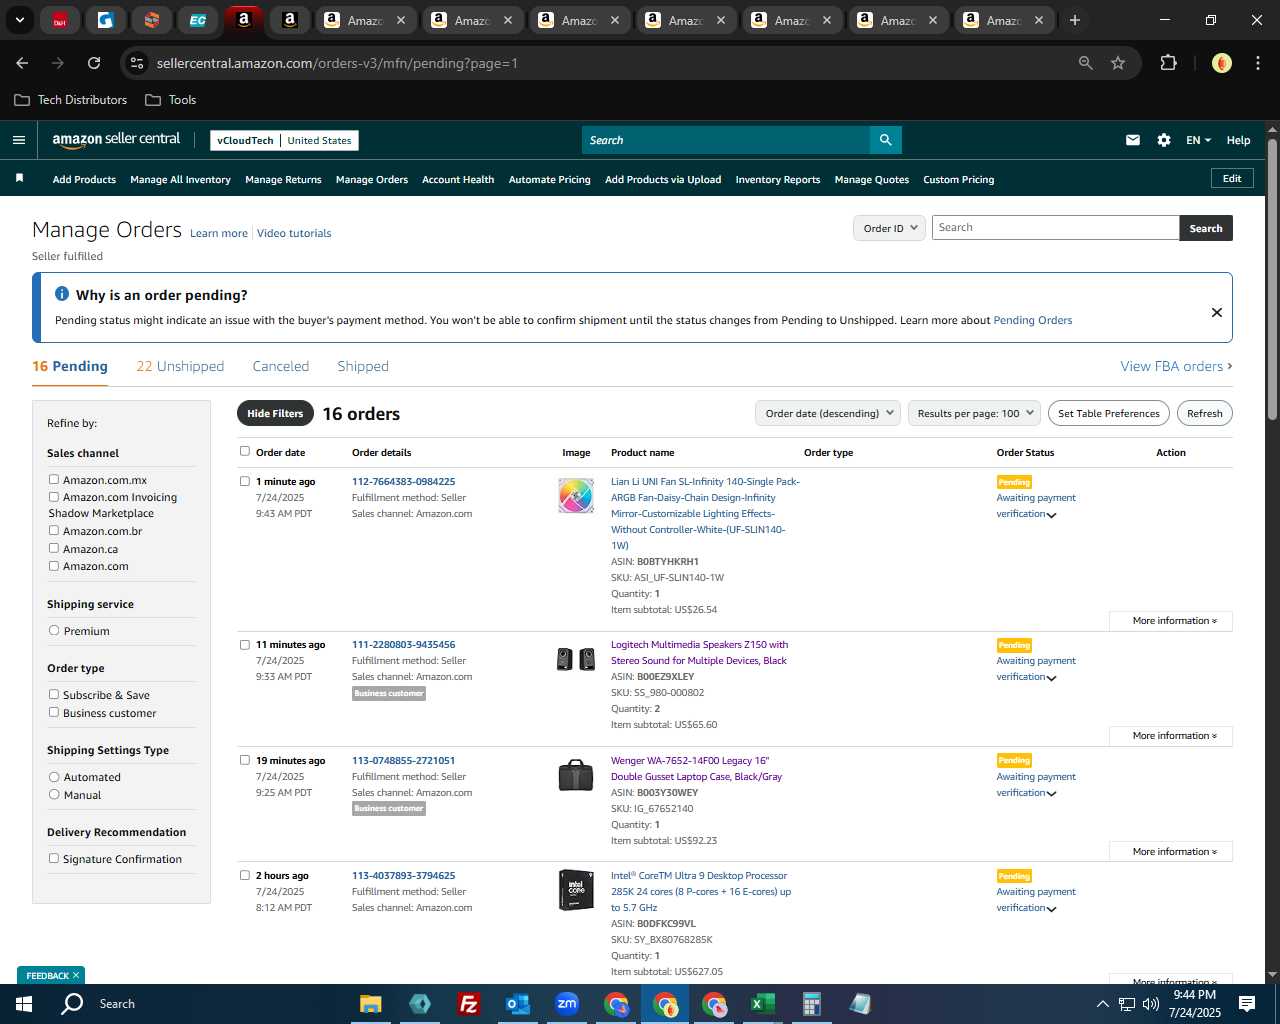Click the Amazon Seller Central logo
1280x1024 pixels.
(116, 140)
